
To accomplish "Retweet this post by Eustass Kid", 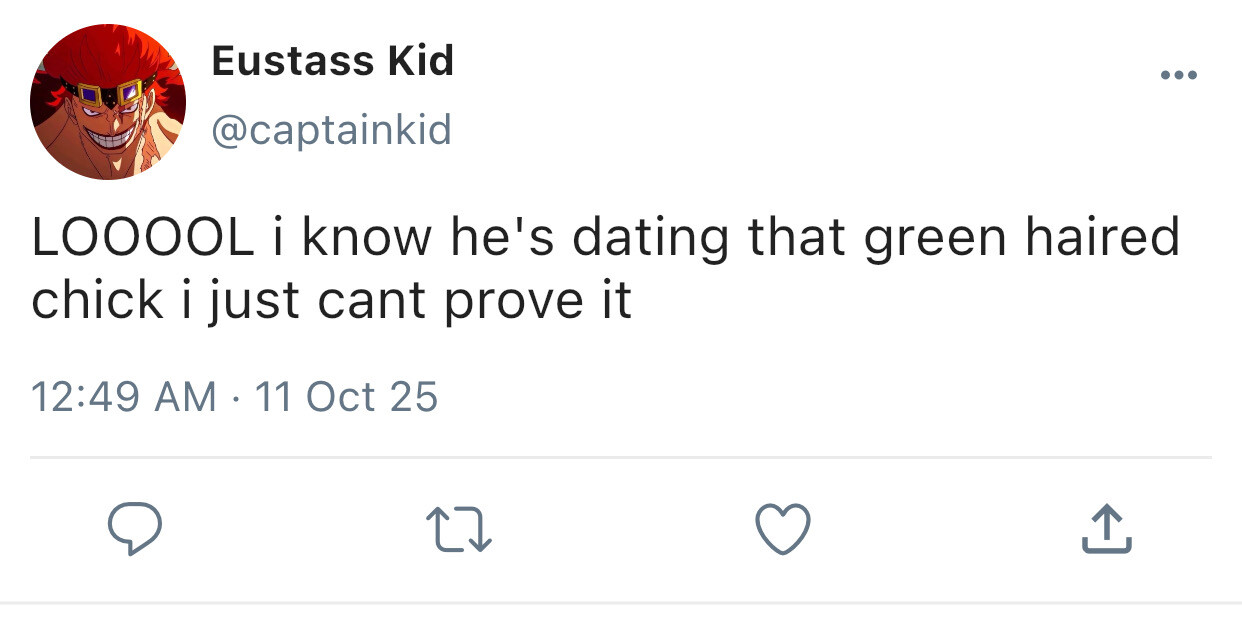I will pos(459,530).
